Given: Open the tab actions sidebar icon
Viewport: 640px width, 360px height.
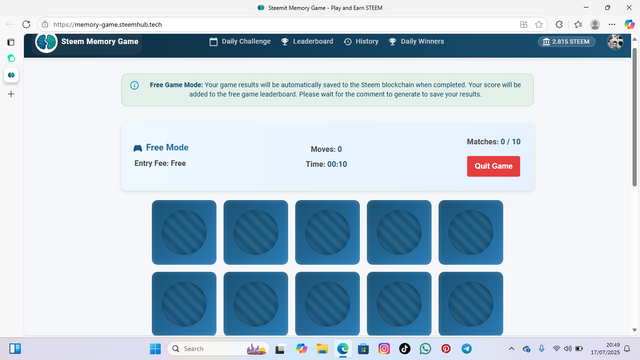Looking at the screenshot, I should point(11,42).
